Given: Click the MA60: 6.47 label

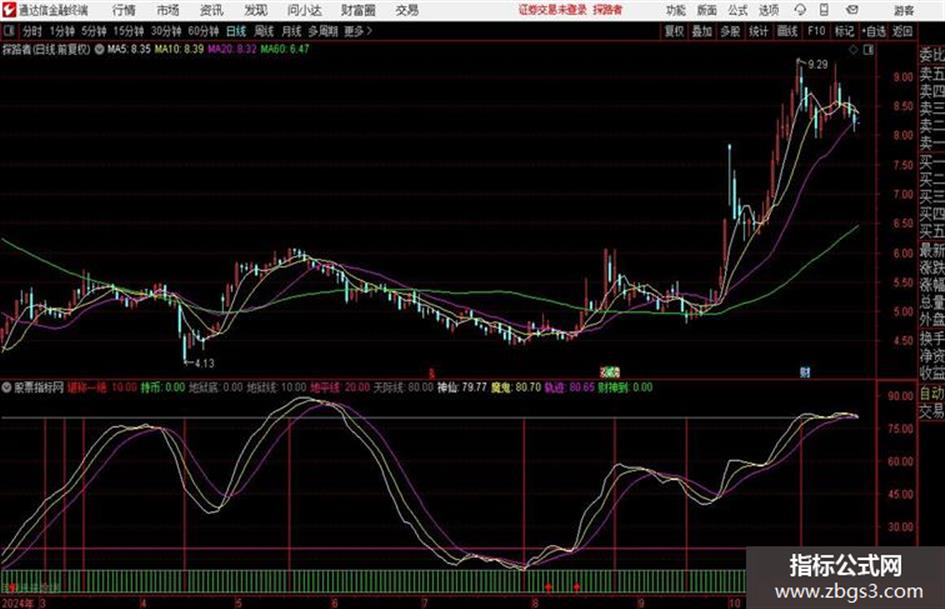Looking at the screenshot, I should click(285, 49).
